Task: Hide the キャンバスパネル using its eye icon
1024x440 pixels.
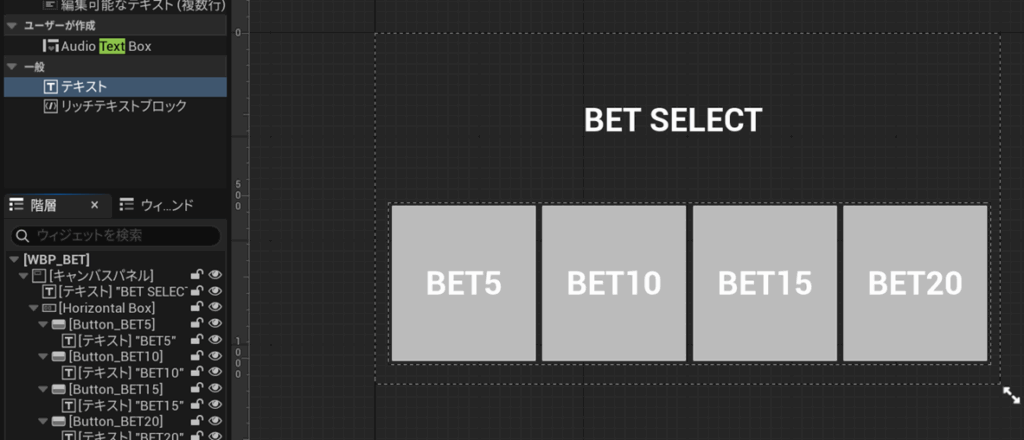Action: coord(214,275)
